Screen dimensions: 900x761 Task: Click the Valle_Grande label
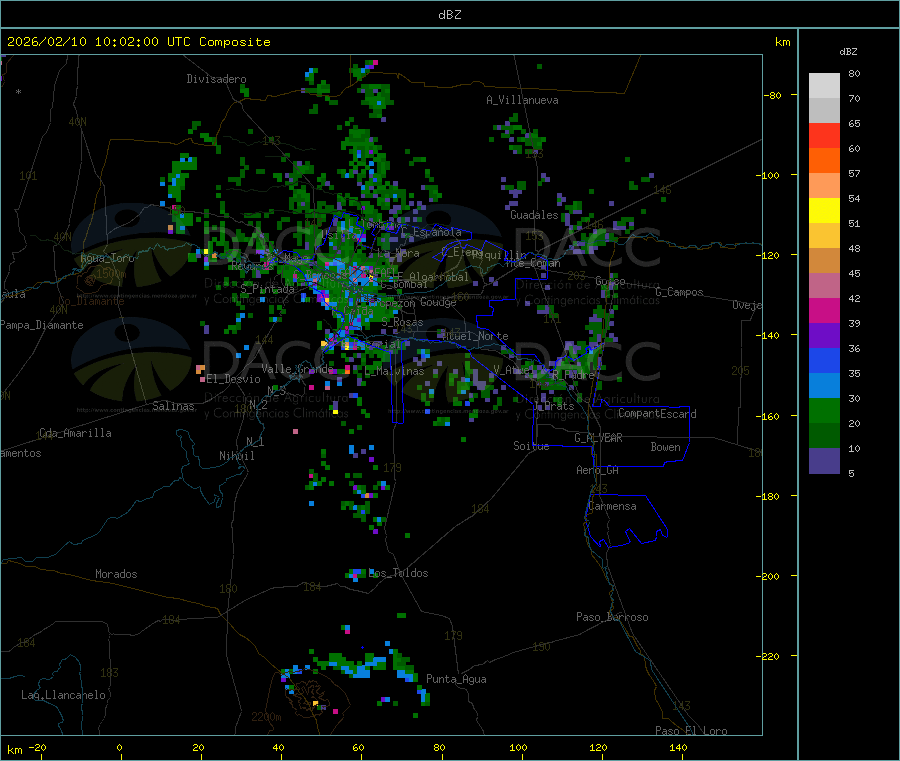click(x=297, y=369)
